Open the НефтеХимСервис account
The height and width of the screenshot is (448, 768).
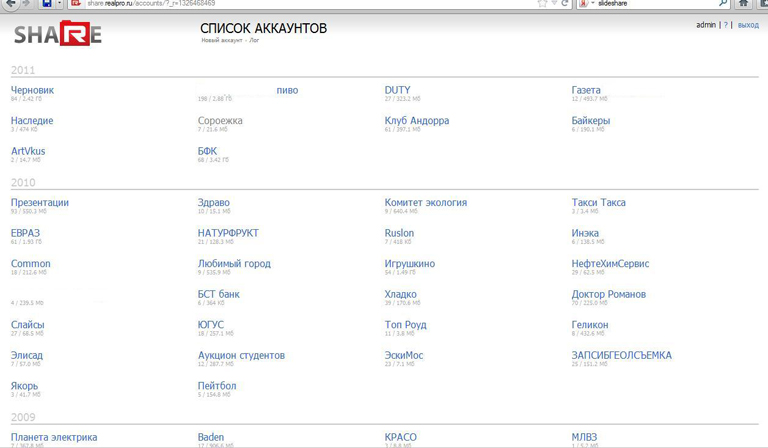pos(610,264)
